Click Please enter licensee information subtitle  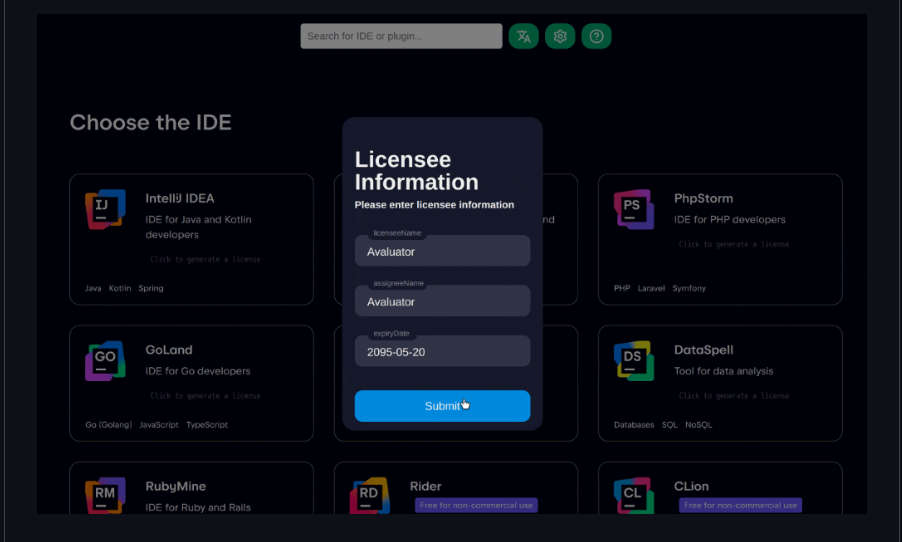click(434, 205)
